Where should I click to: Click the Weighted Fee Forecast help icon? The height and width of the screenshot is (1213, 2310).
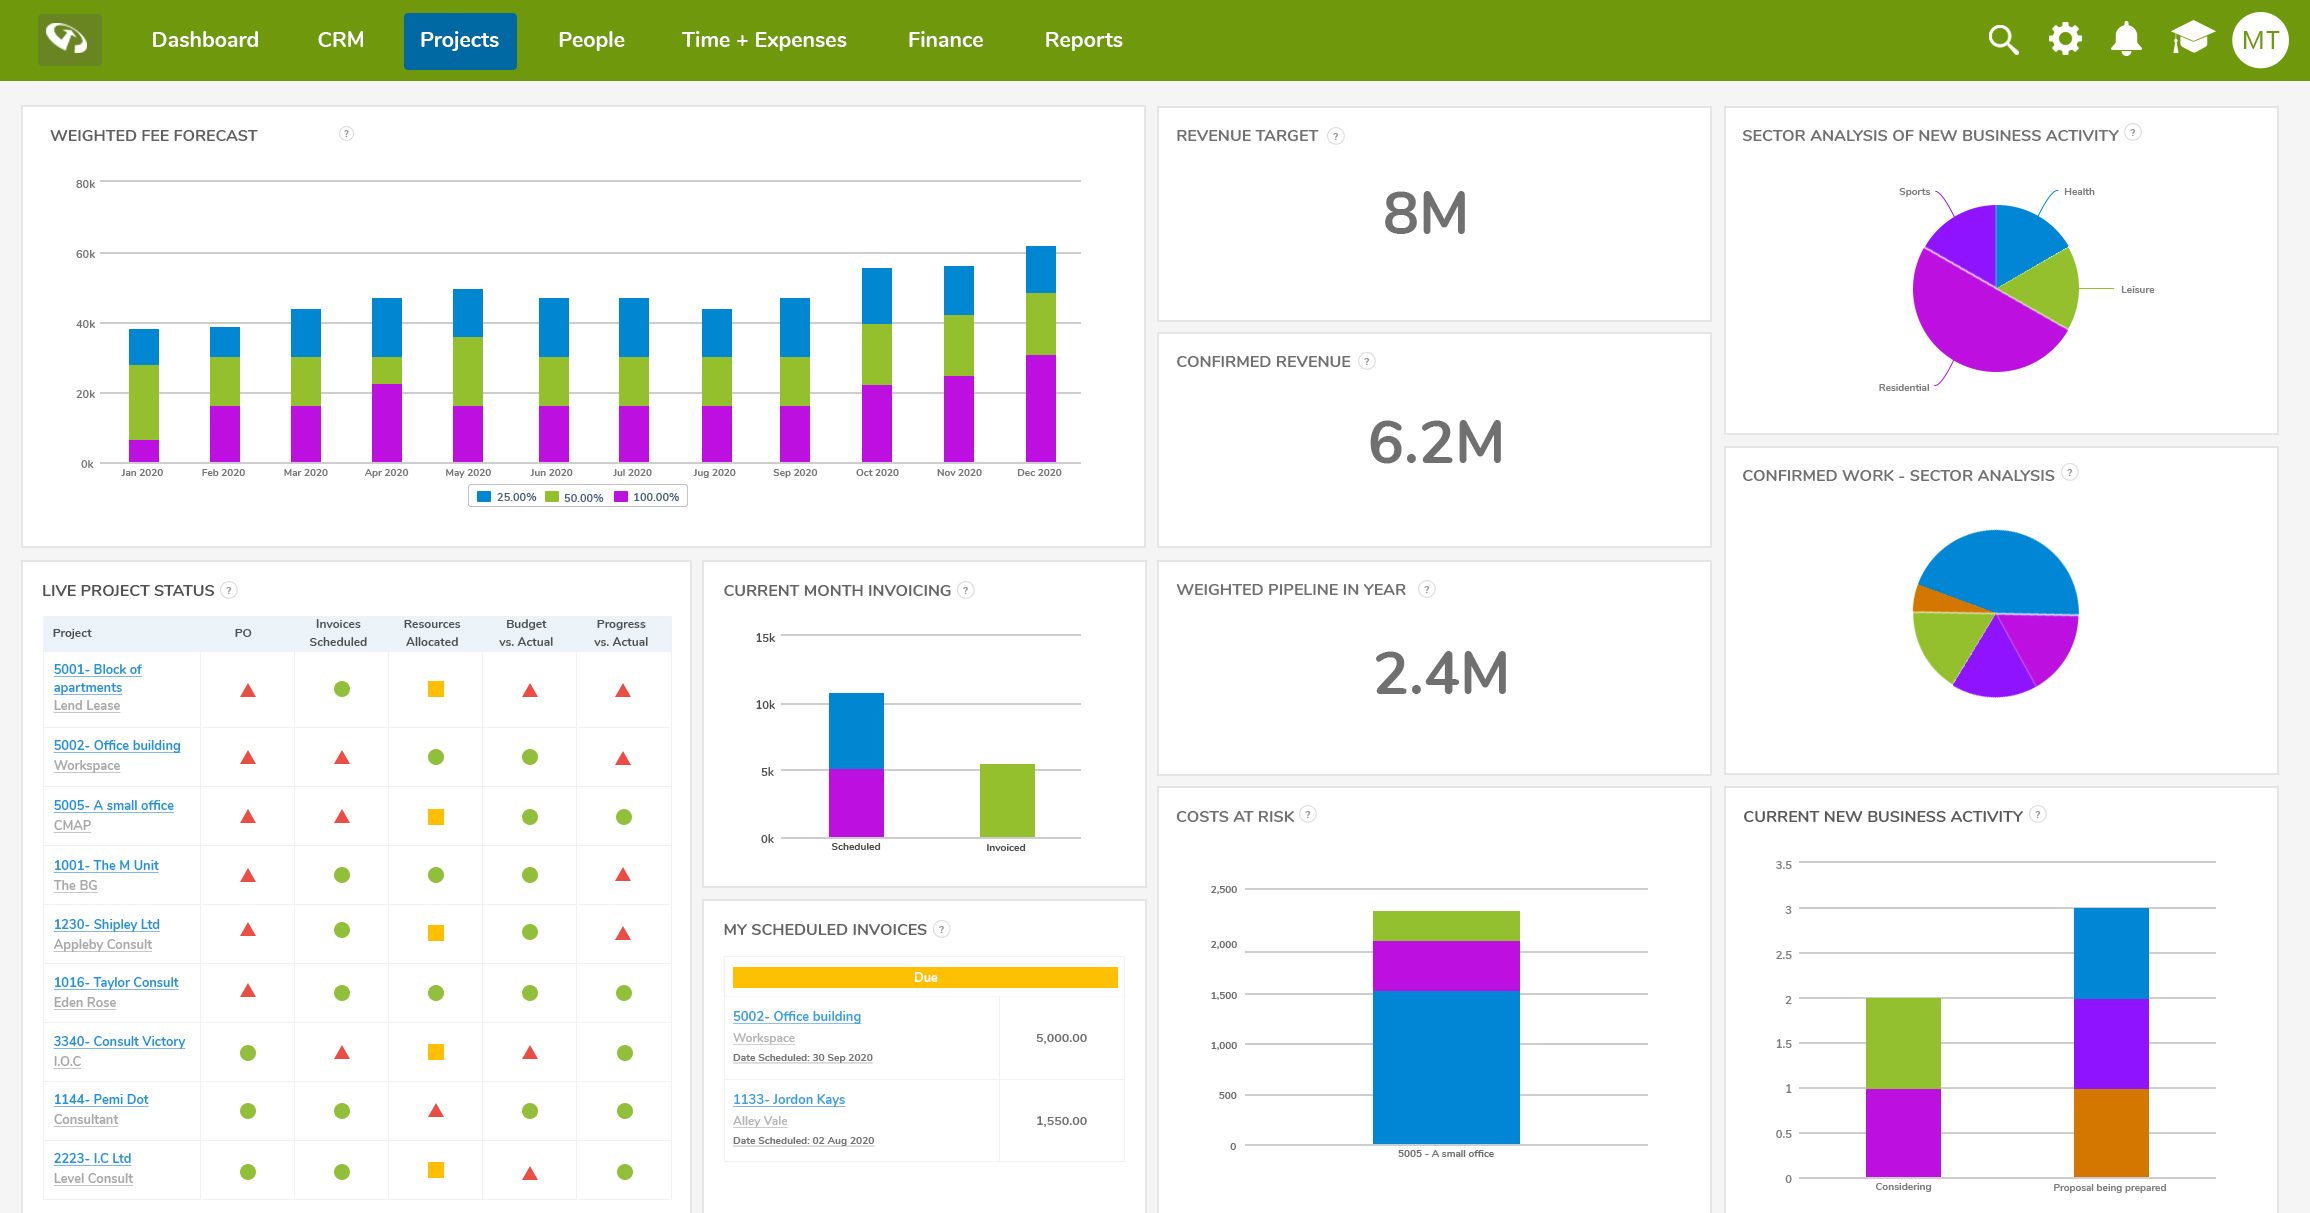click(x=346, y=134)
